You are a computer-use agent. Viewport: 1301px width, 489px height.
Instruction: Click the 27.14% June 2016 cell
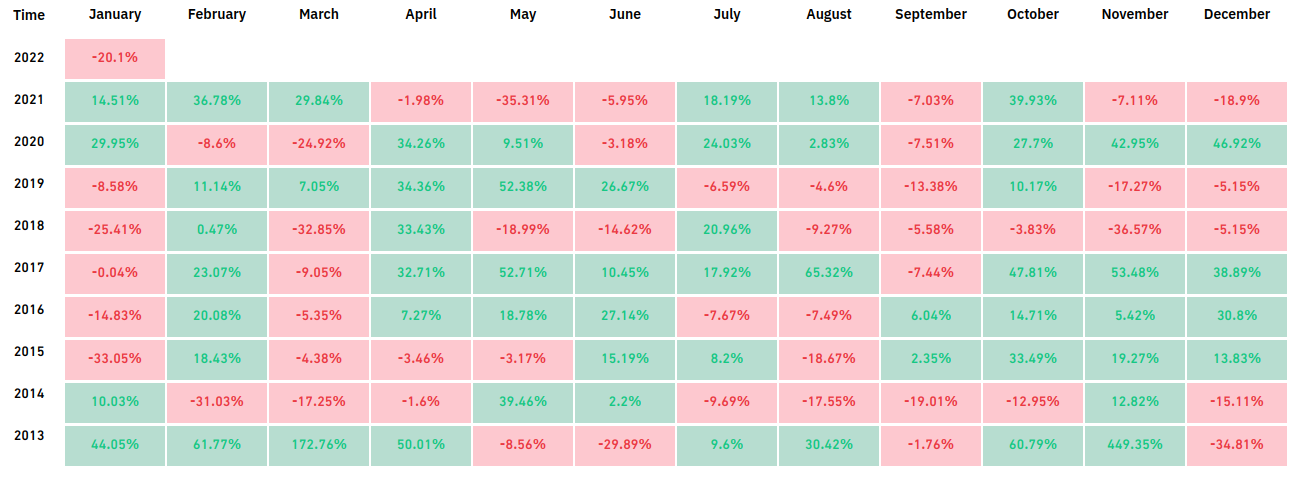[625, 316]
